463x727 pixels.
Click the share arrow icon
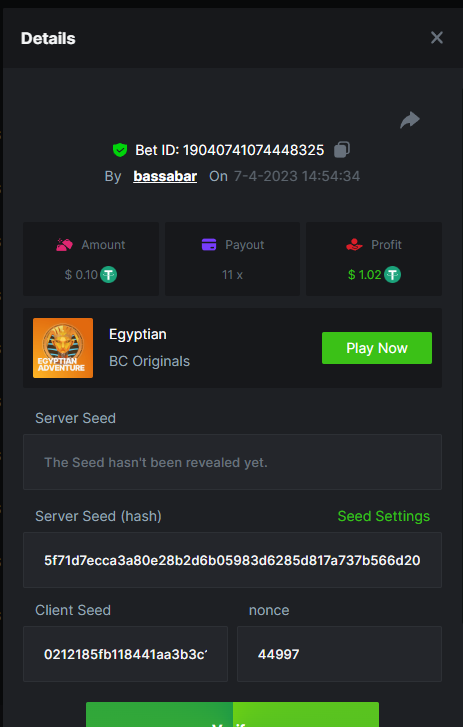point(410,120)
